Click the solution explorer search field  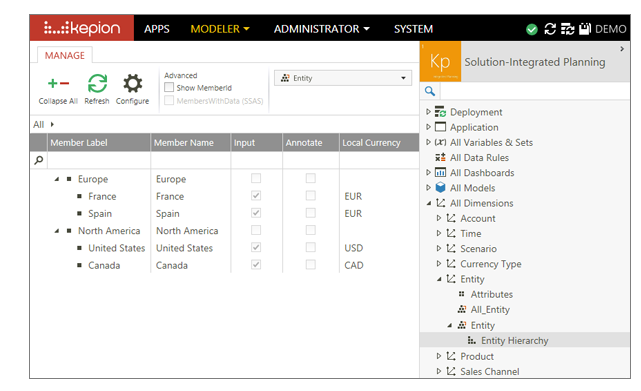(x=535, y=91)
